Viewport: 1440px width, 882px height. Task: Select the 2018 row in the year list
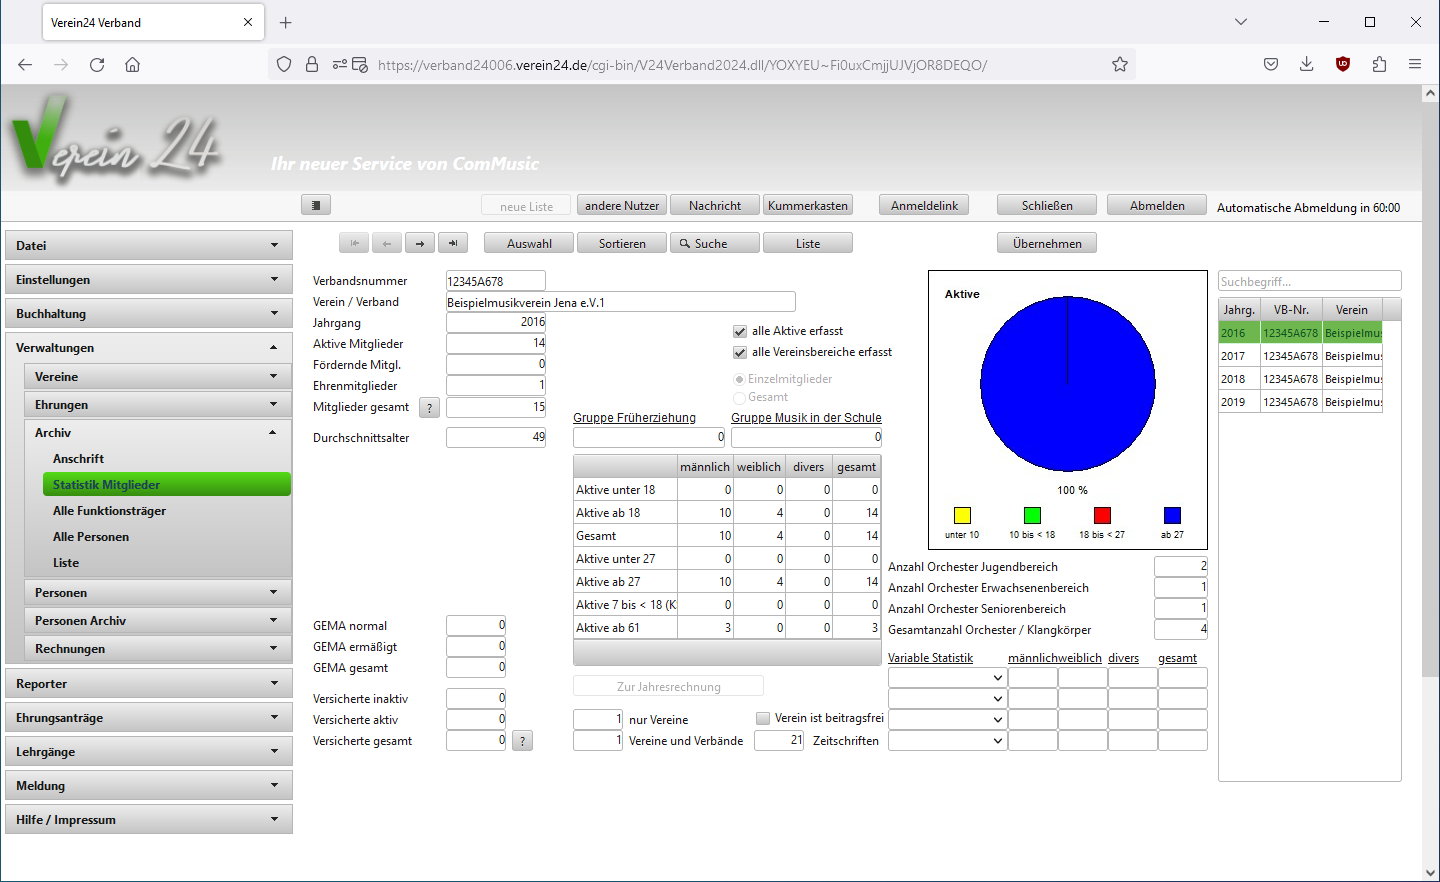pyautogui.click(x=1300, y=379)
